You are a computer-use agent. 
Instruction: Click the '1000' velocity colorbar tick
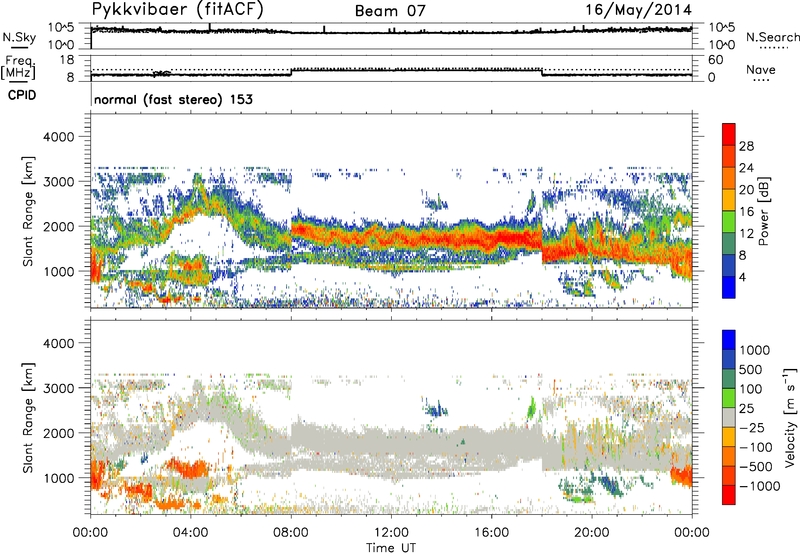(755, 350)
